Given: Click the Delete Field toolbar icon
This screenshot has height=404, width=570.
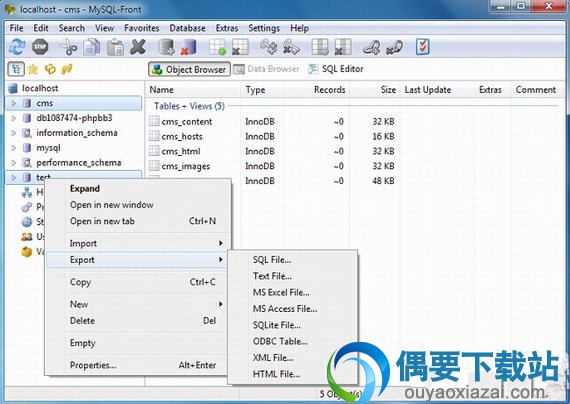Looking at the screenshot, I should (x=343, y=47).
